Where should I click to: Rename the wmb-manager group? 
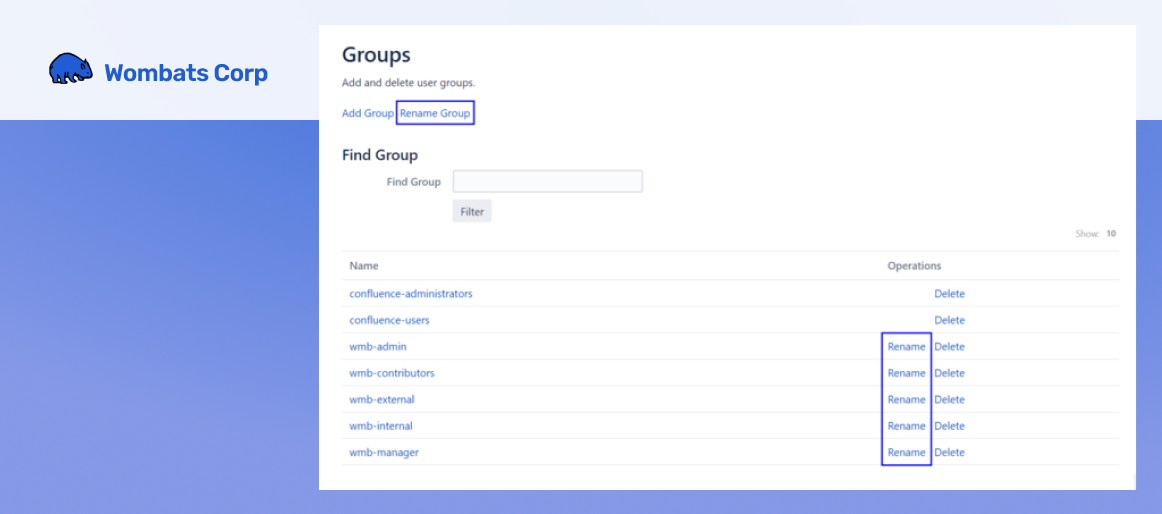pyautogui.click(x=906, y=452)
